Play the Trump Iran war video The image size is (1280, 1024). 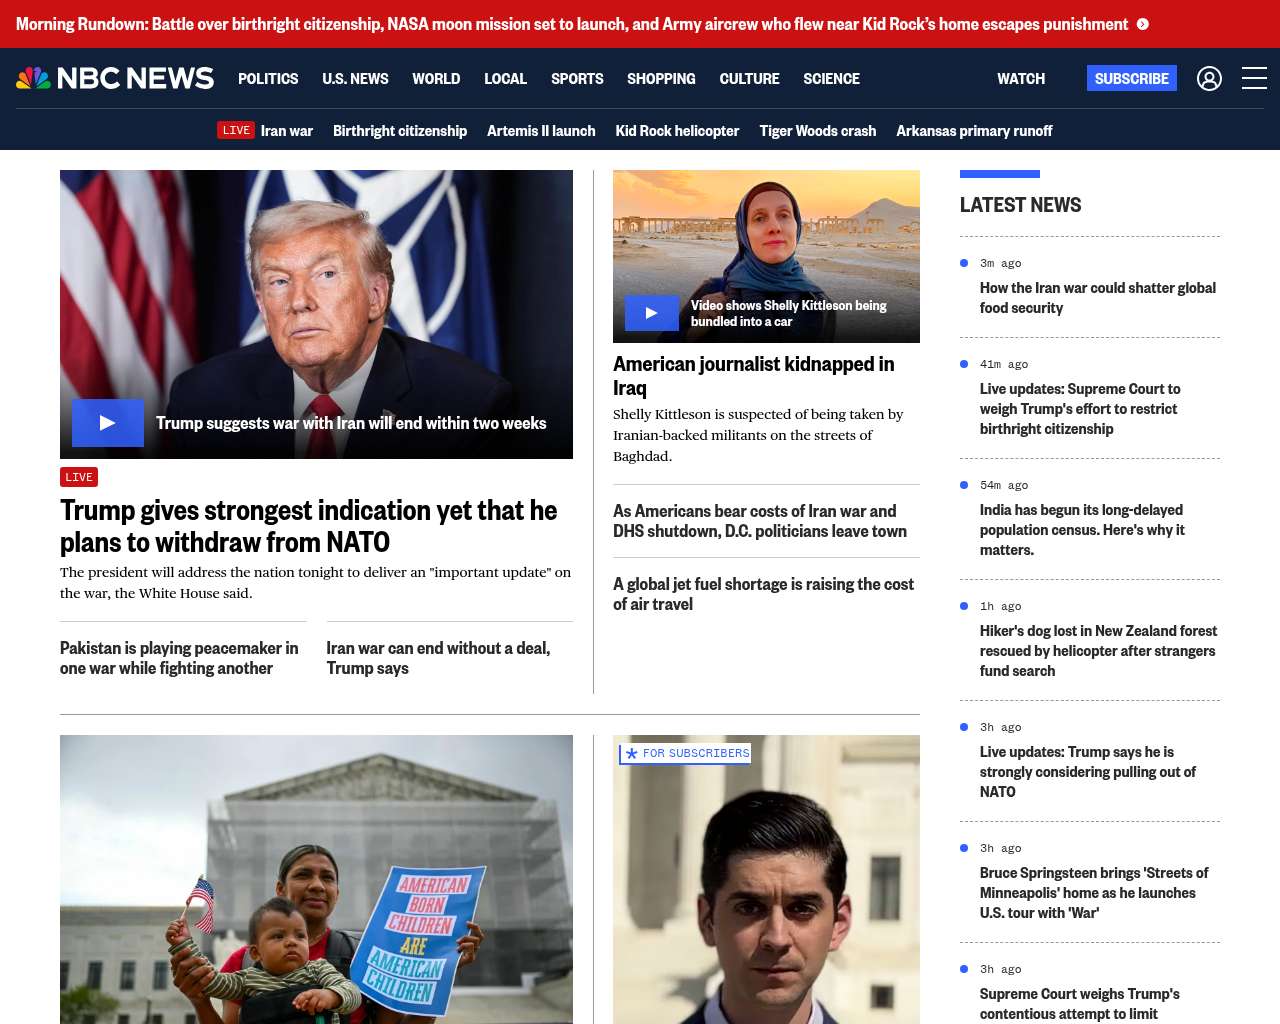(108, 423)
